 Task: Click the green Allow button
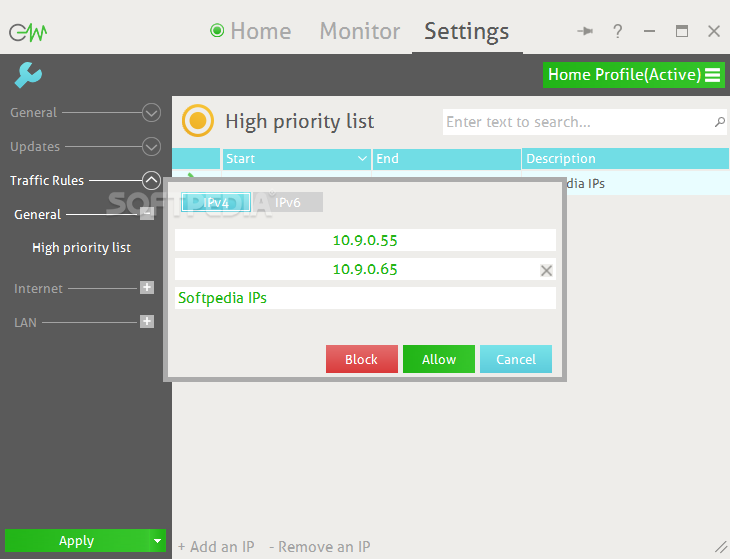coord(439,359)
